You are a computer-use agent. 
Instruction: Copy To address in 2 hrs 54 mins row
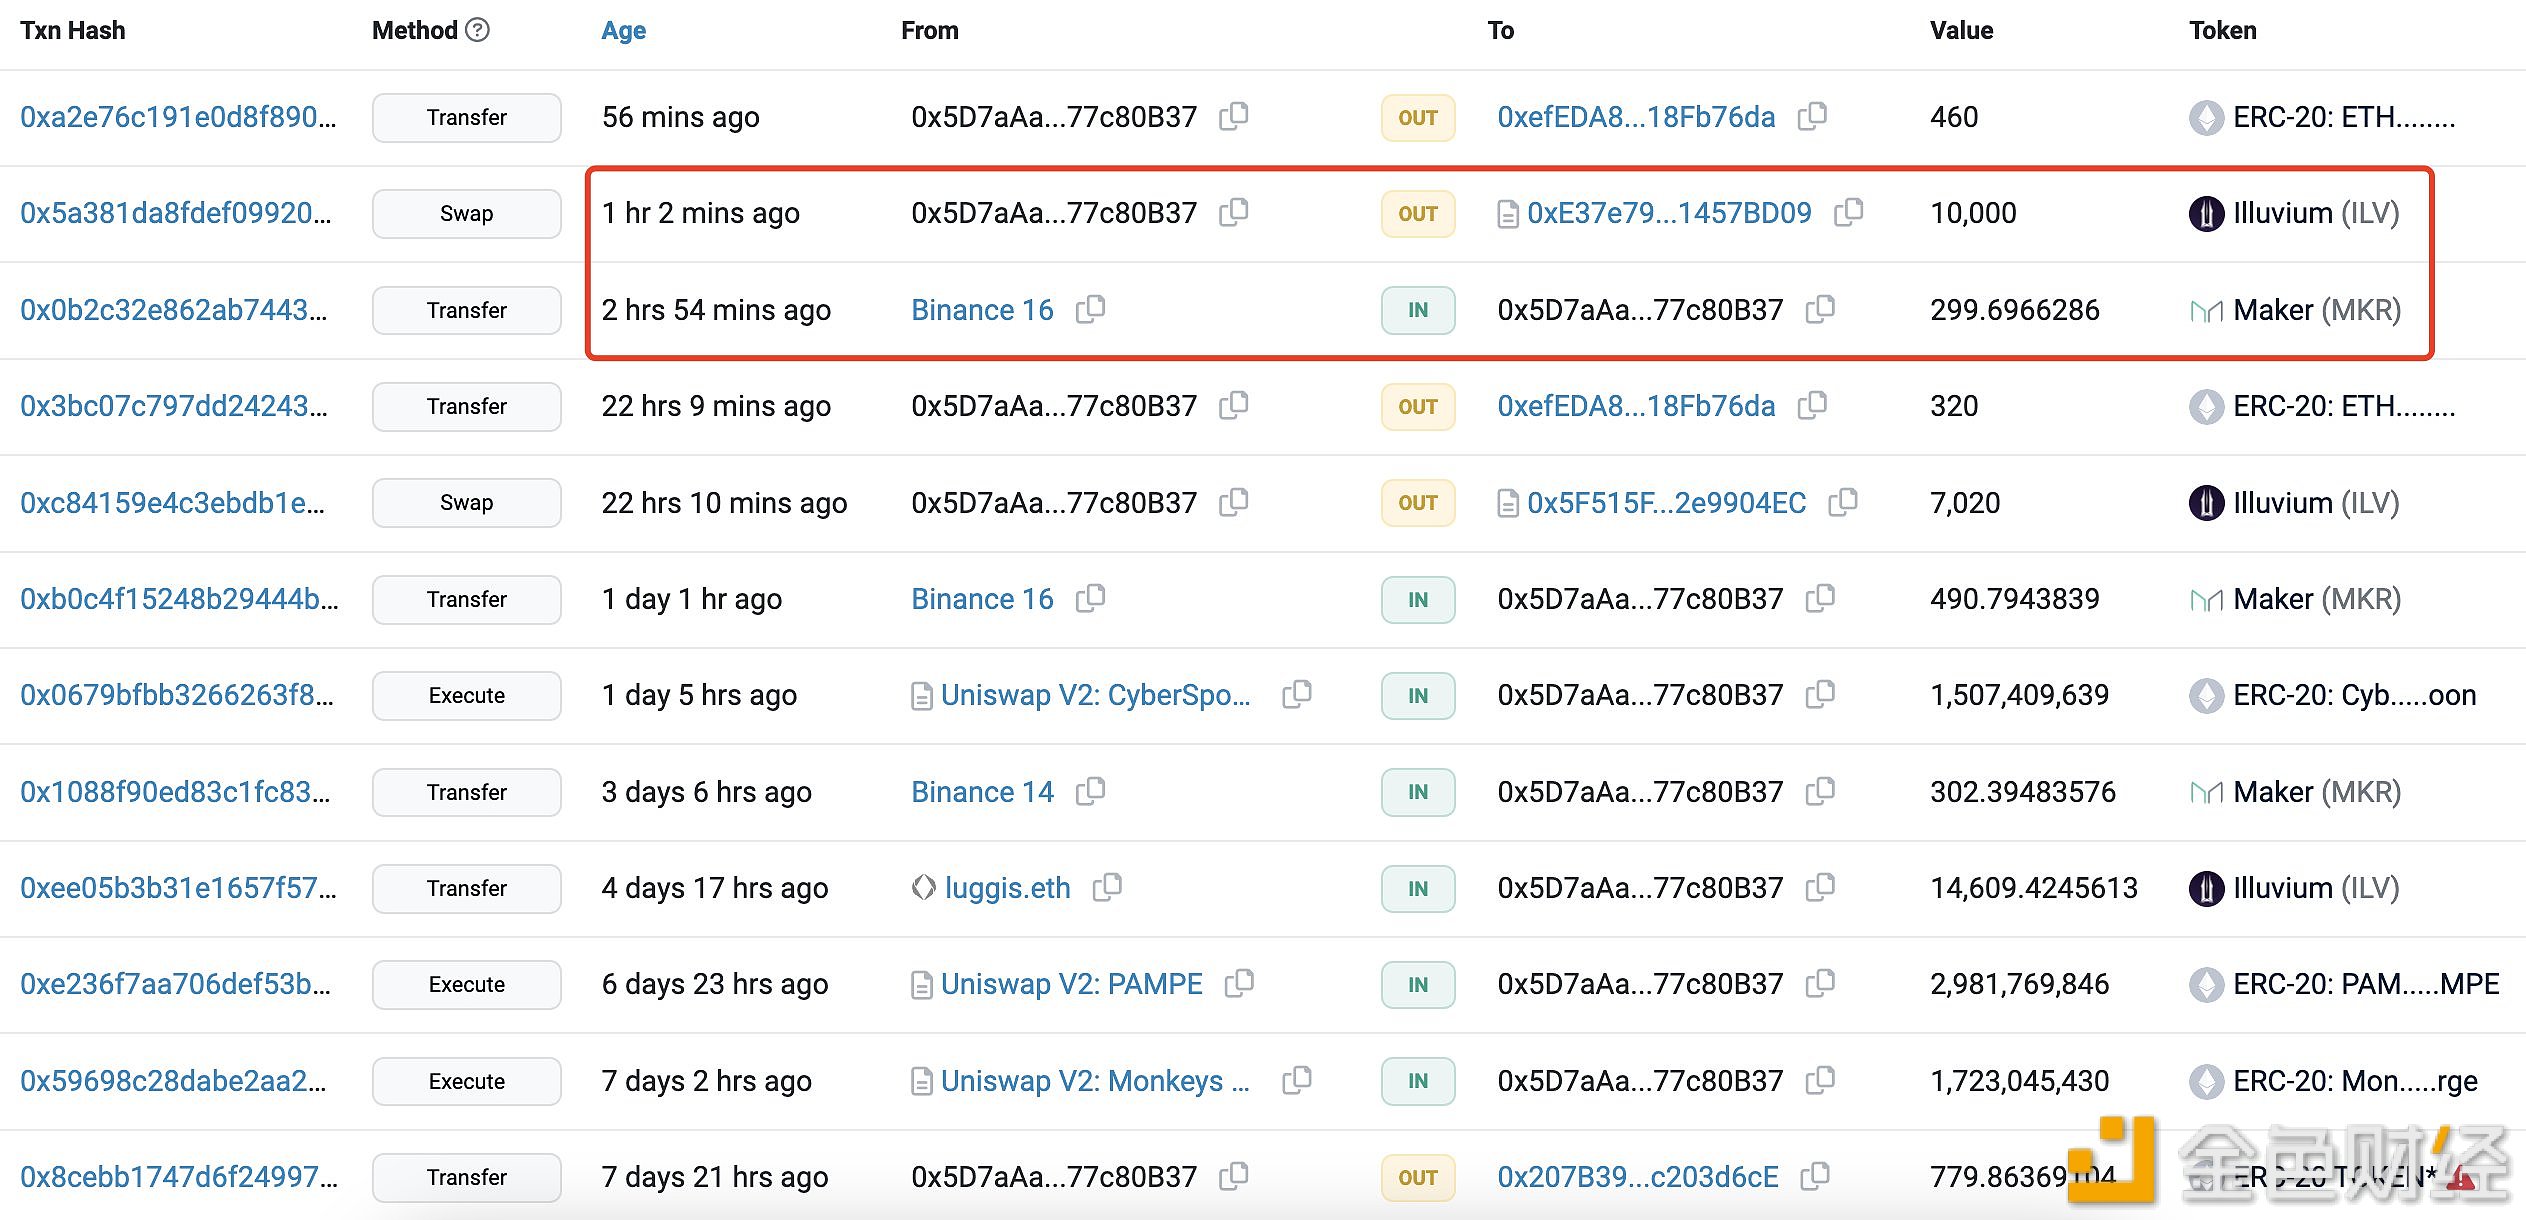point(1820,309)
